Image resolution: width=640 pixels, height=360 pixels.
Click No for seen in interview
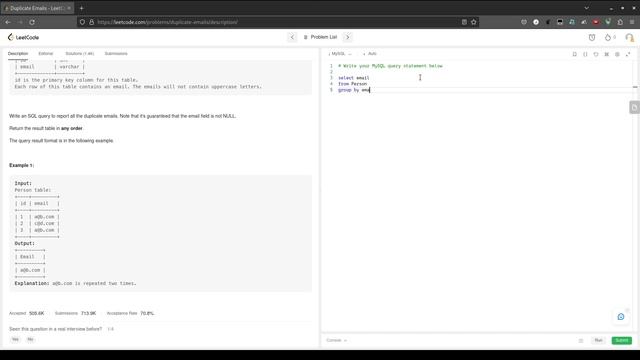click(30, 339)
